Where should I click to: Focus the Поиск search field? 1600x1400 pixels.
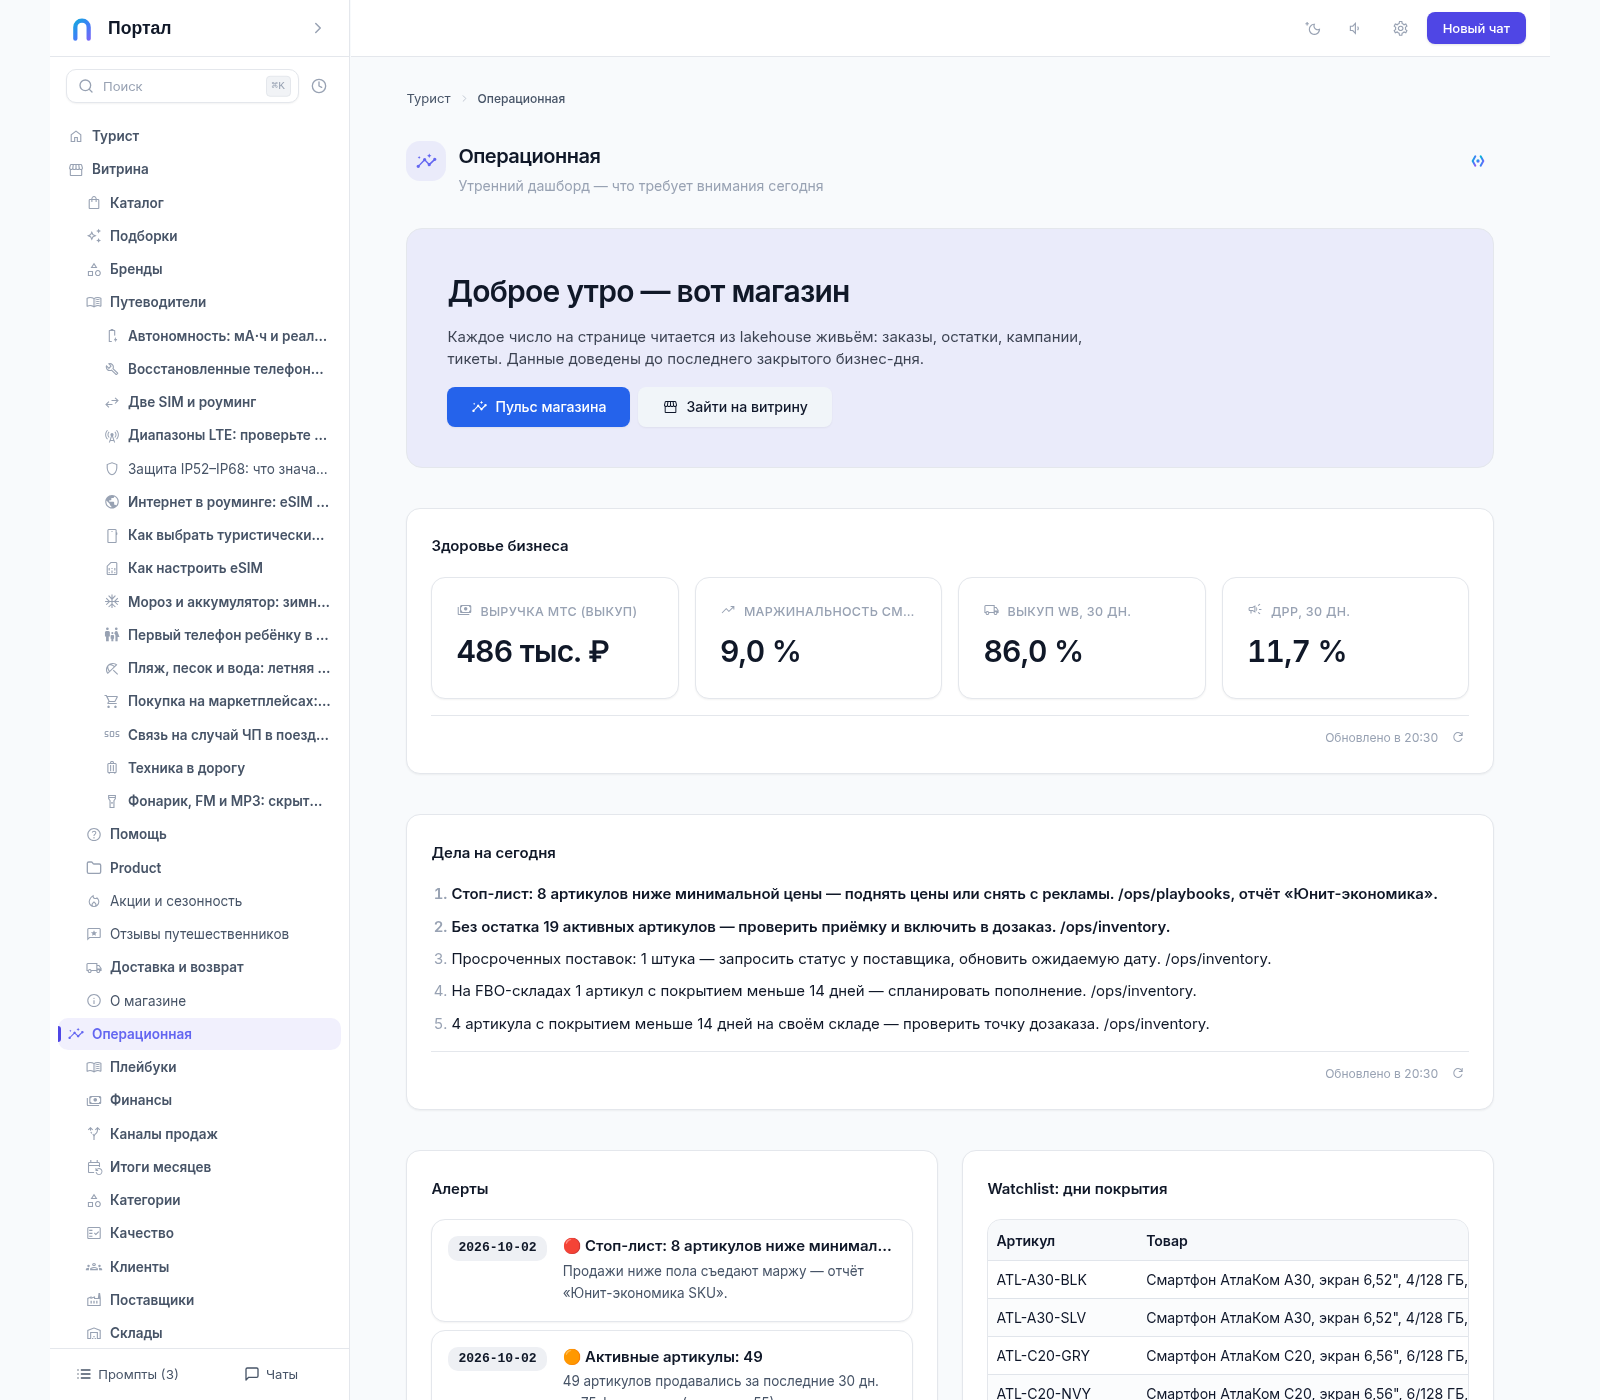pos(182,86)
